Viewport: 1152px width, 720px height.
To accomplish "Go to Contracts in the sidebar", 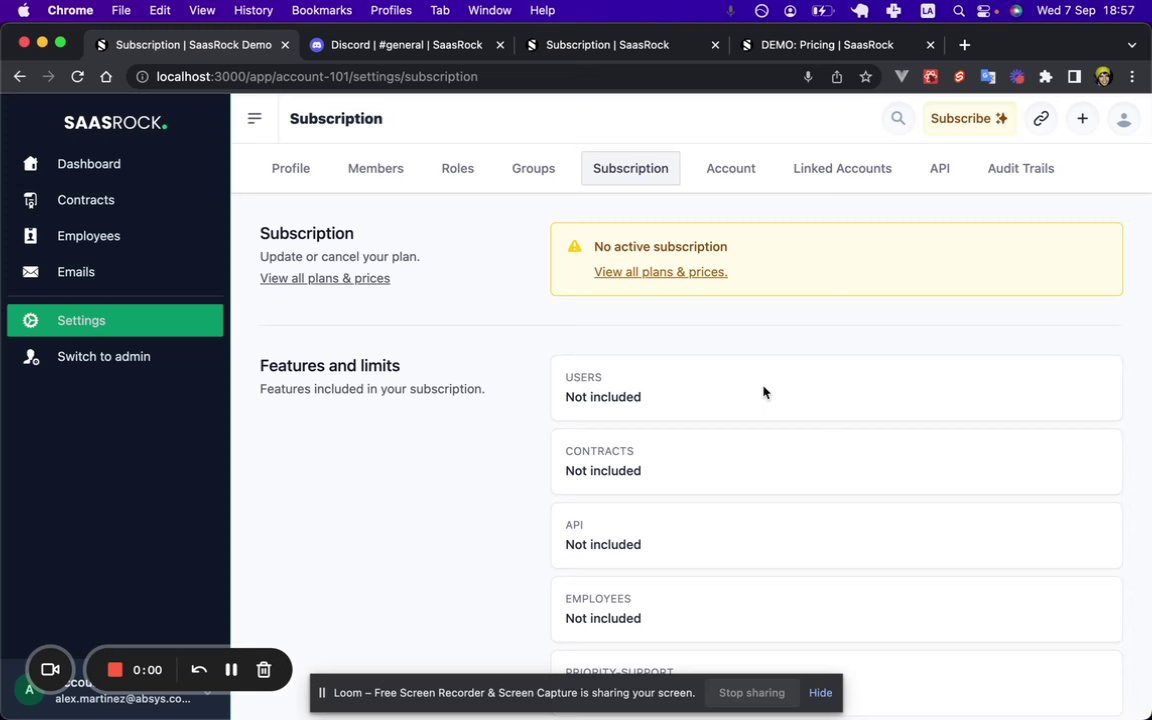I will click(86, 200).
